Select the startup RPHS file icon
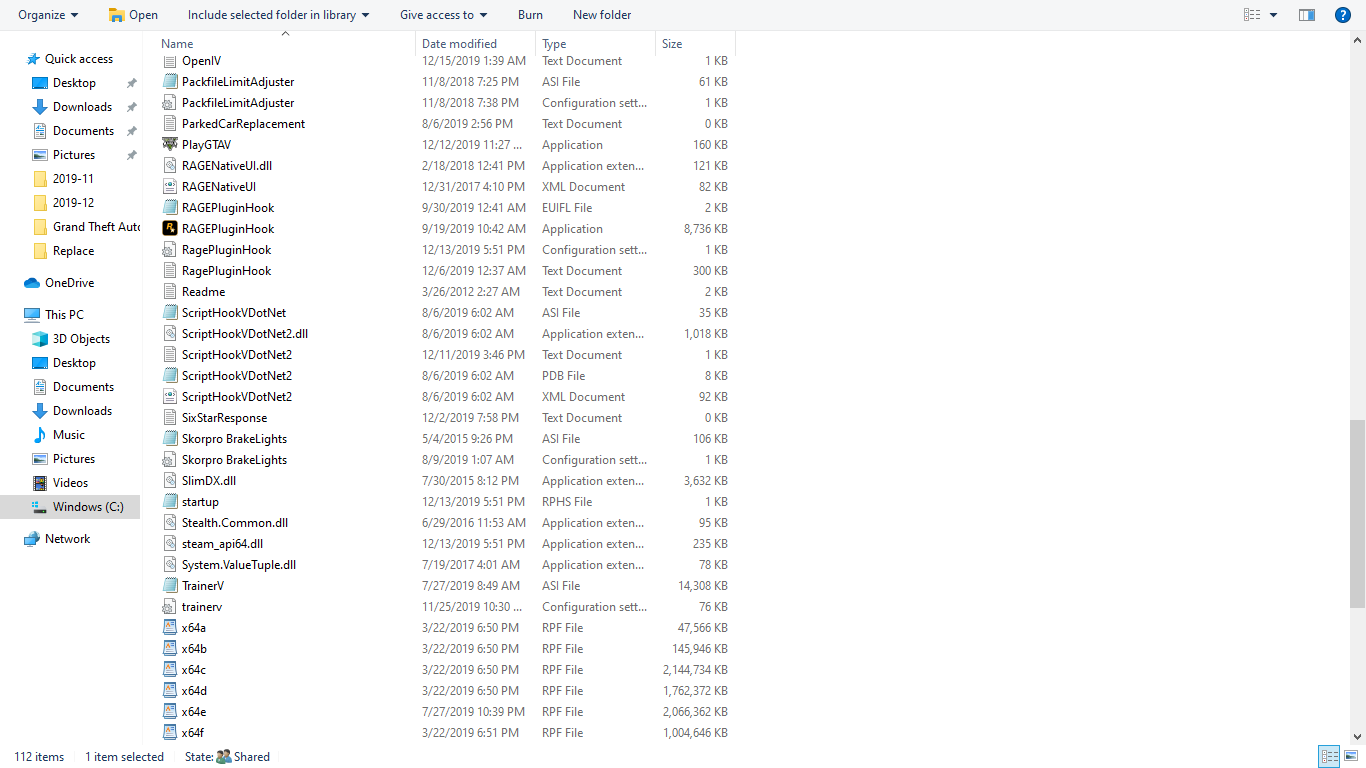 (x=170, y=502)
